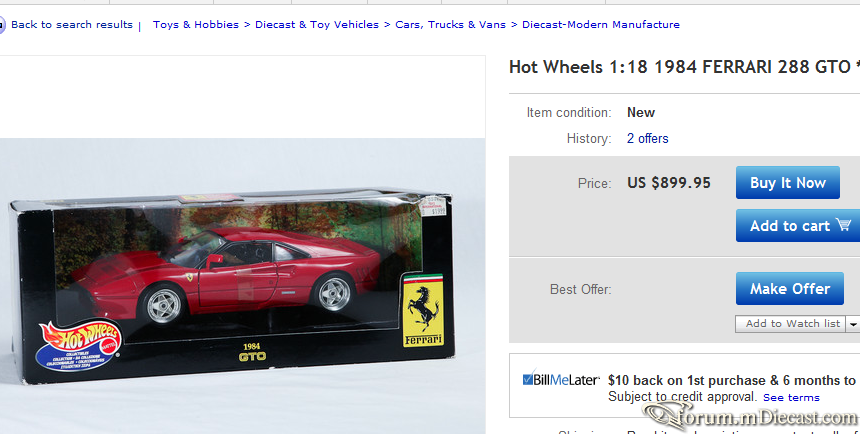Click the shopping cart icon on Add to cart

[843, 224]
